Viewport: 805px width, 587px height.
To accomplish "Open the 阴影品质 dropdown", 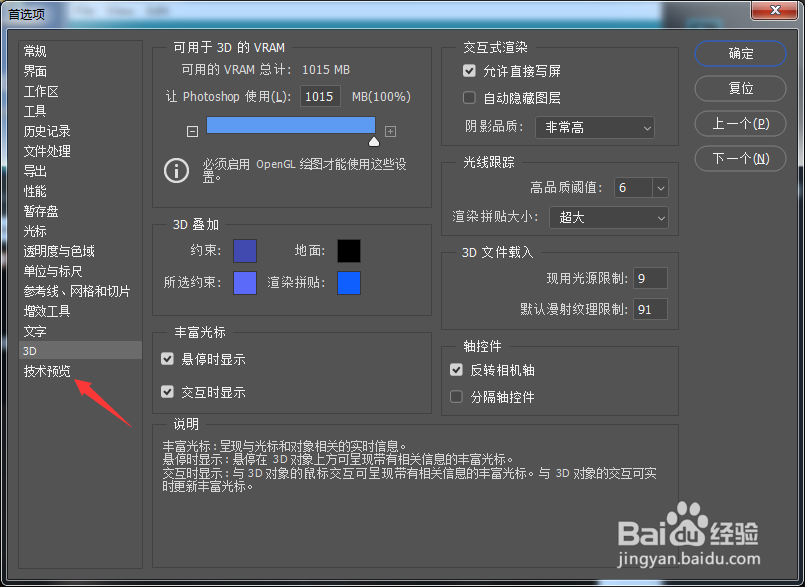I will 595,127.
